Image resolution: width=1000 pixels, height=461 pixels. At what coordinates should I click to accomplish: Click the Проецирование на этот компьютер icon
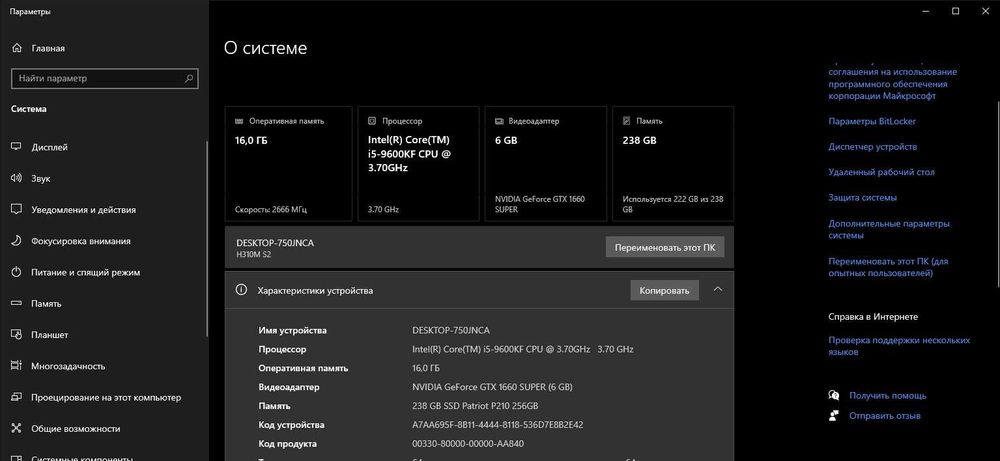click(x=17, y=397)
